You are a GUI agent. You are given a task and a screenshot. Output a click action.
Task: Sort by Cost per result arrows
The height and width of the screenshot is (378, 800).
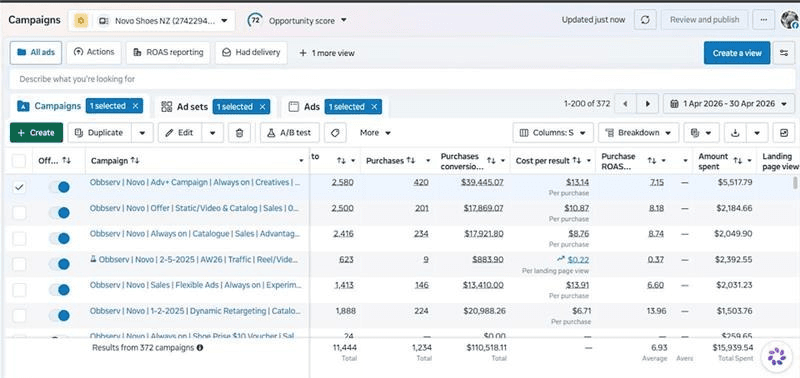[577, 161]
